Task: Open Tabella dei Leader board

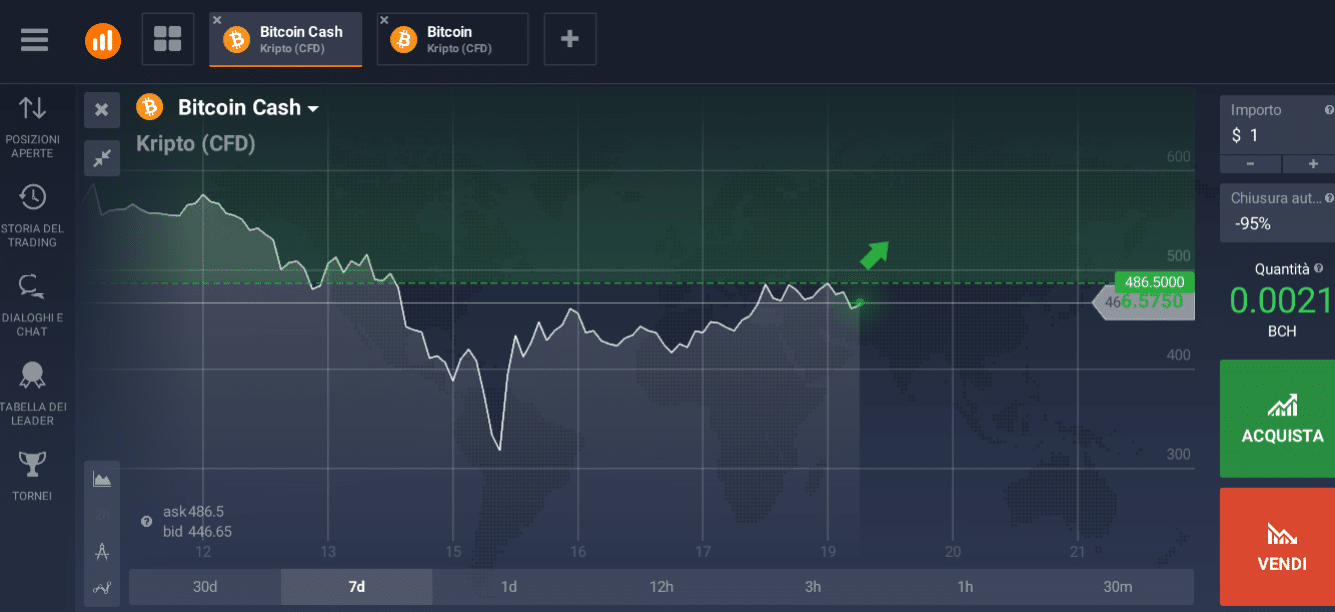Action: click(33, 393)
